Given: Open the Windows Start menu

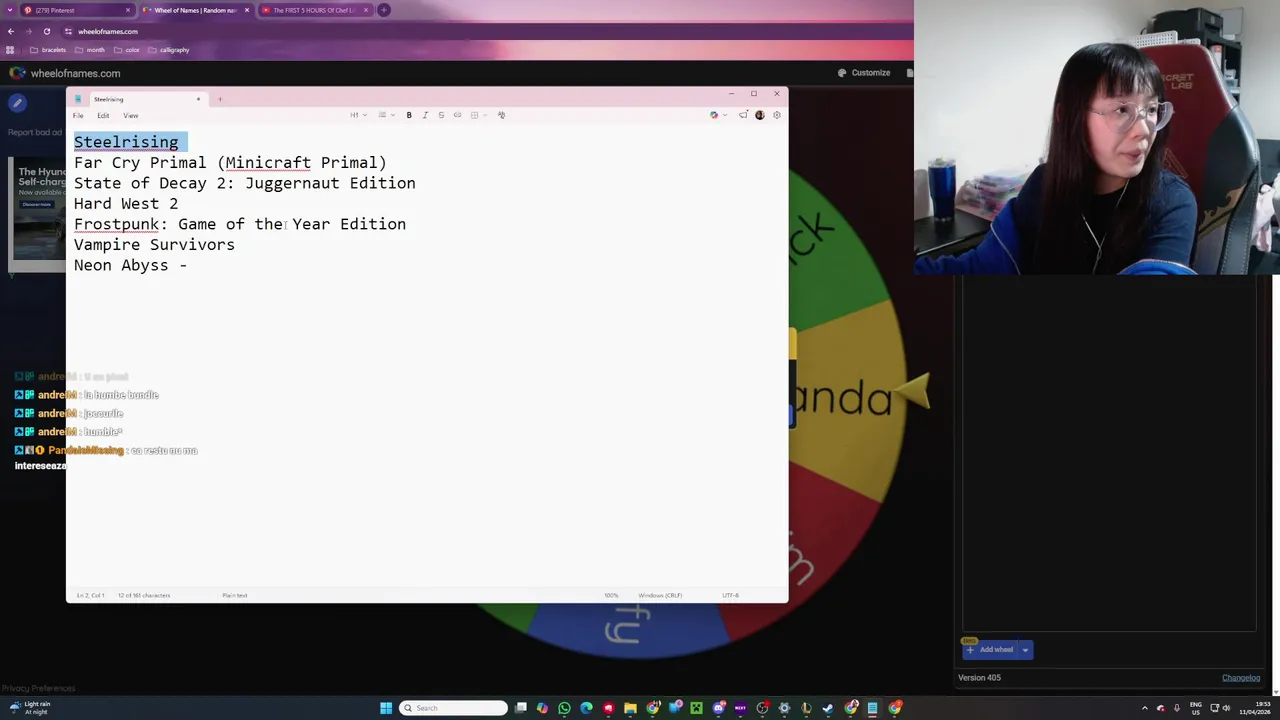Looking at the screenshot, I should [386, 708].
